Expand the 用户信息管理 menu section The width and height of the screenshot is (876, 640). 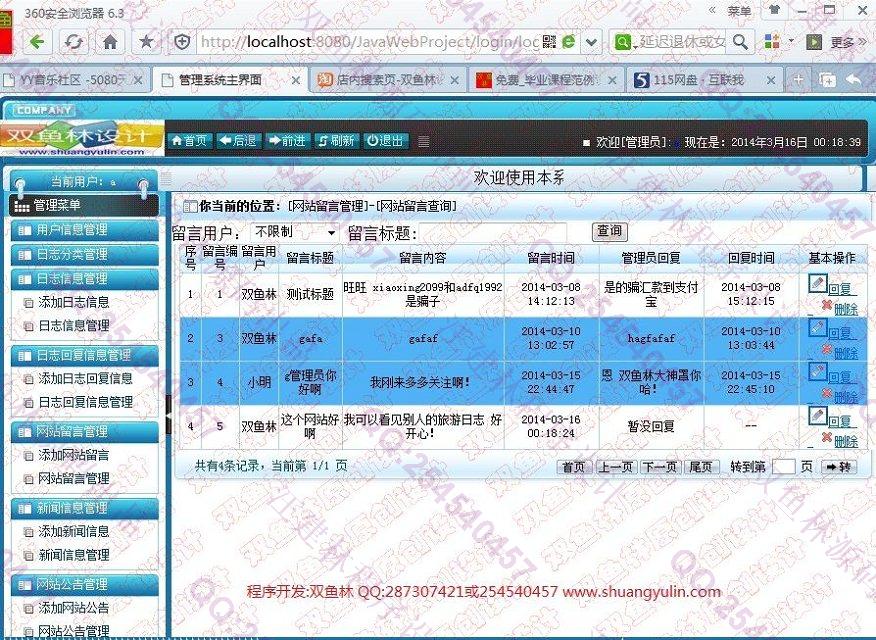coord(84,230)
